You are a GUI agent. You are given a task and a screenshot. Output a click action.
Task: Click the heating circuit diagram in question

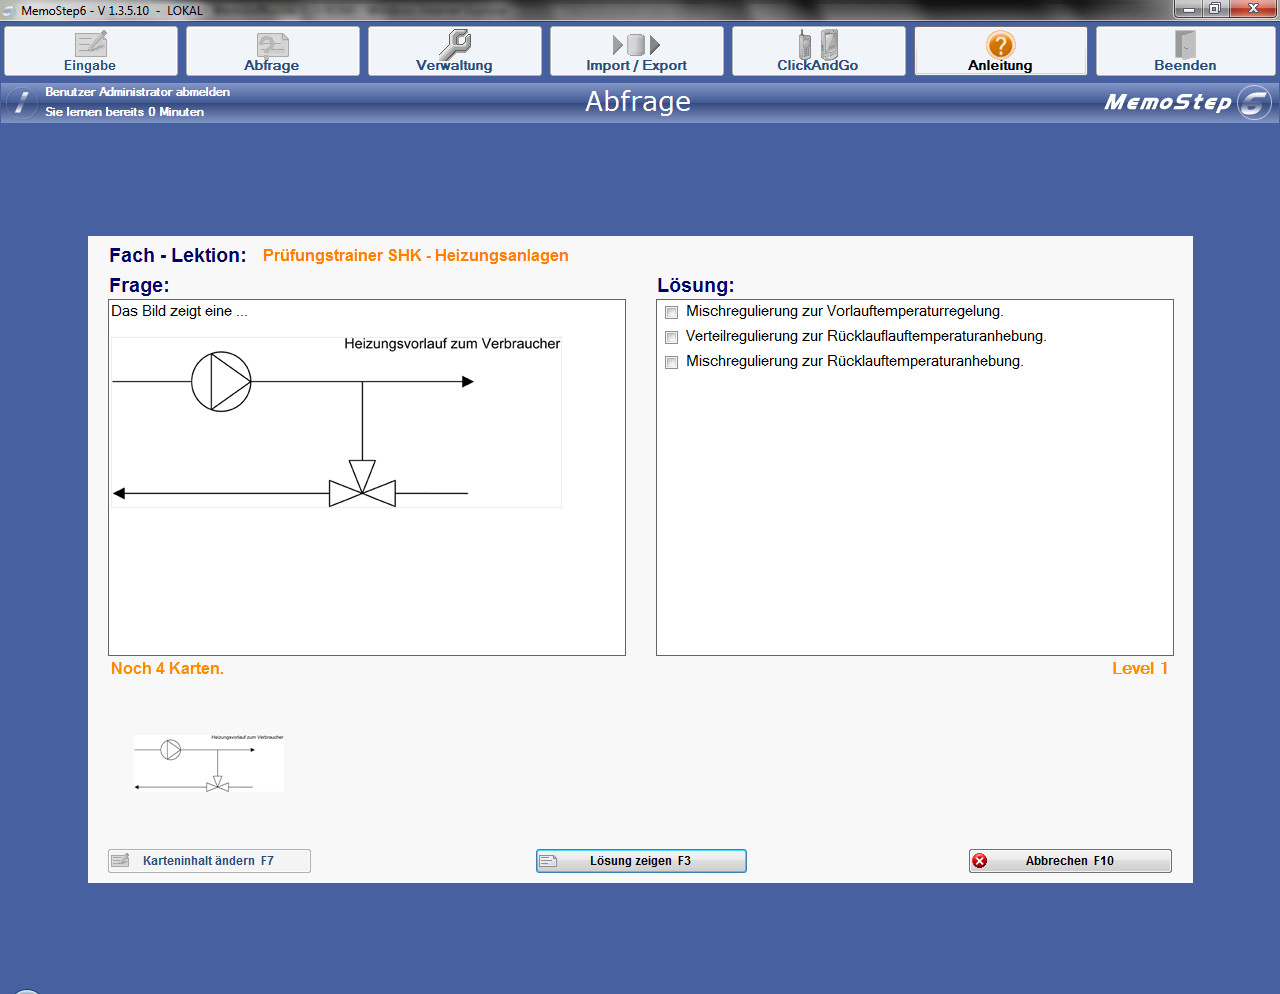coord(336,422)
